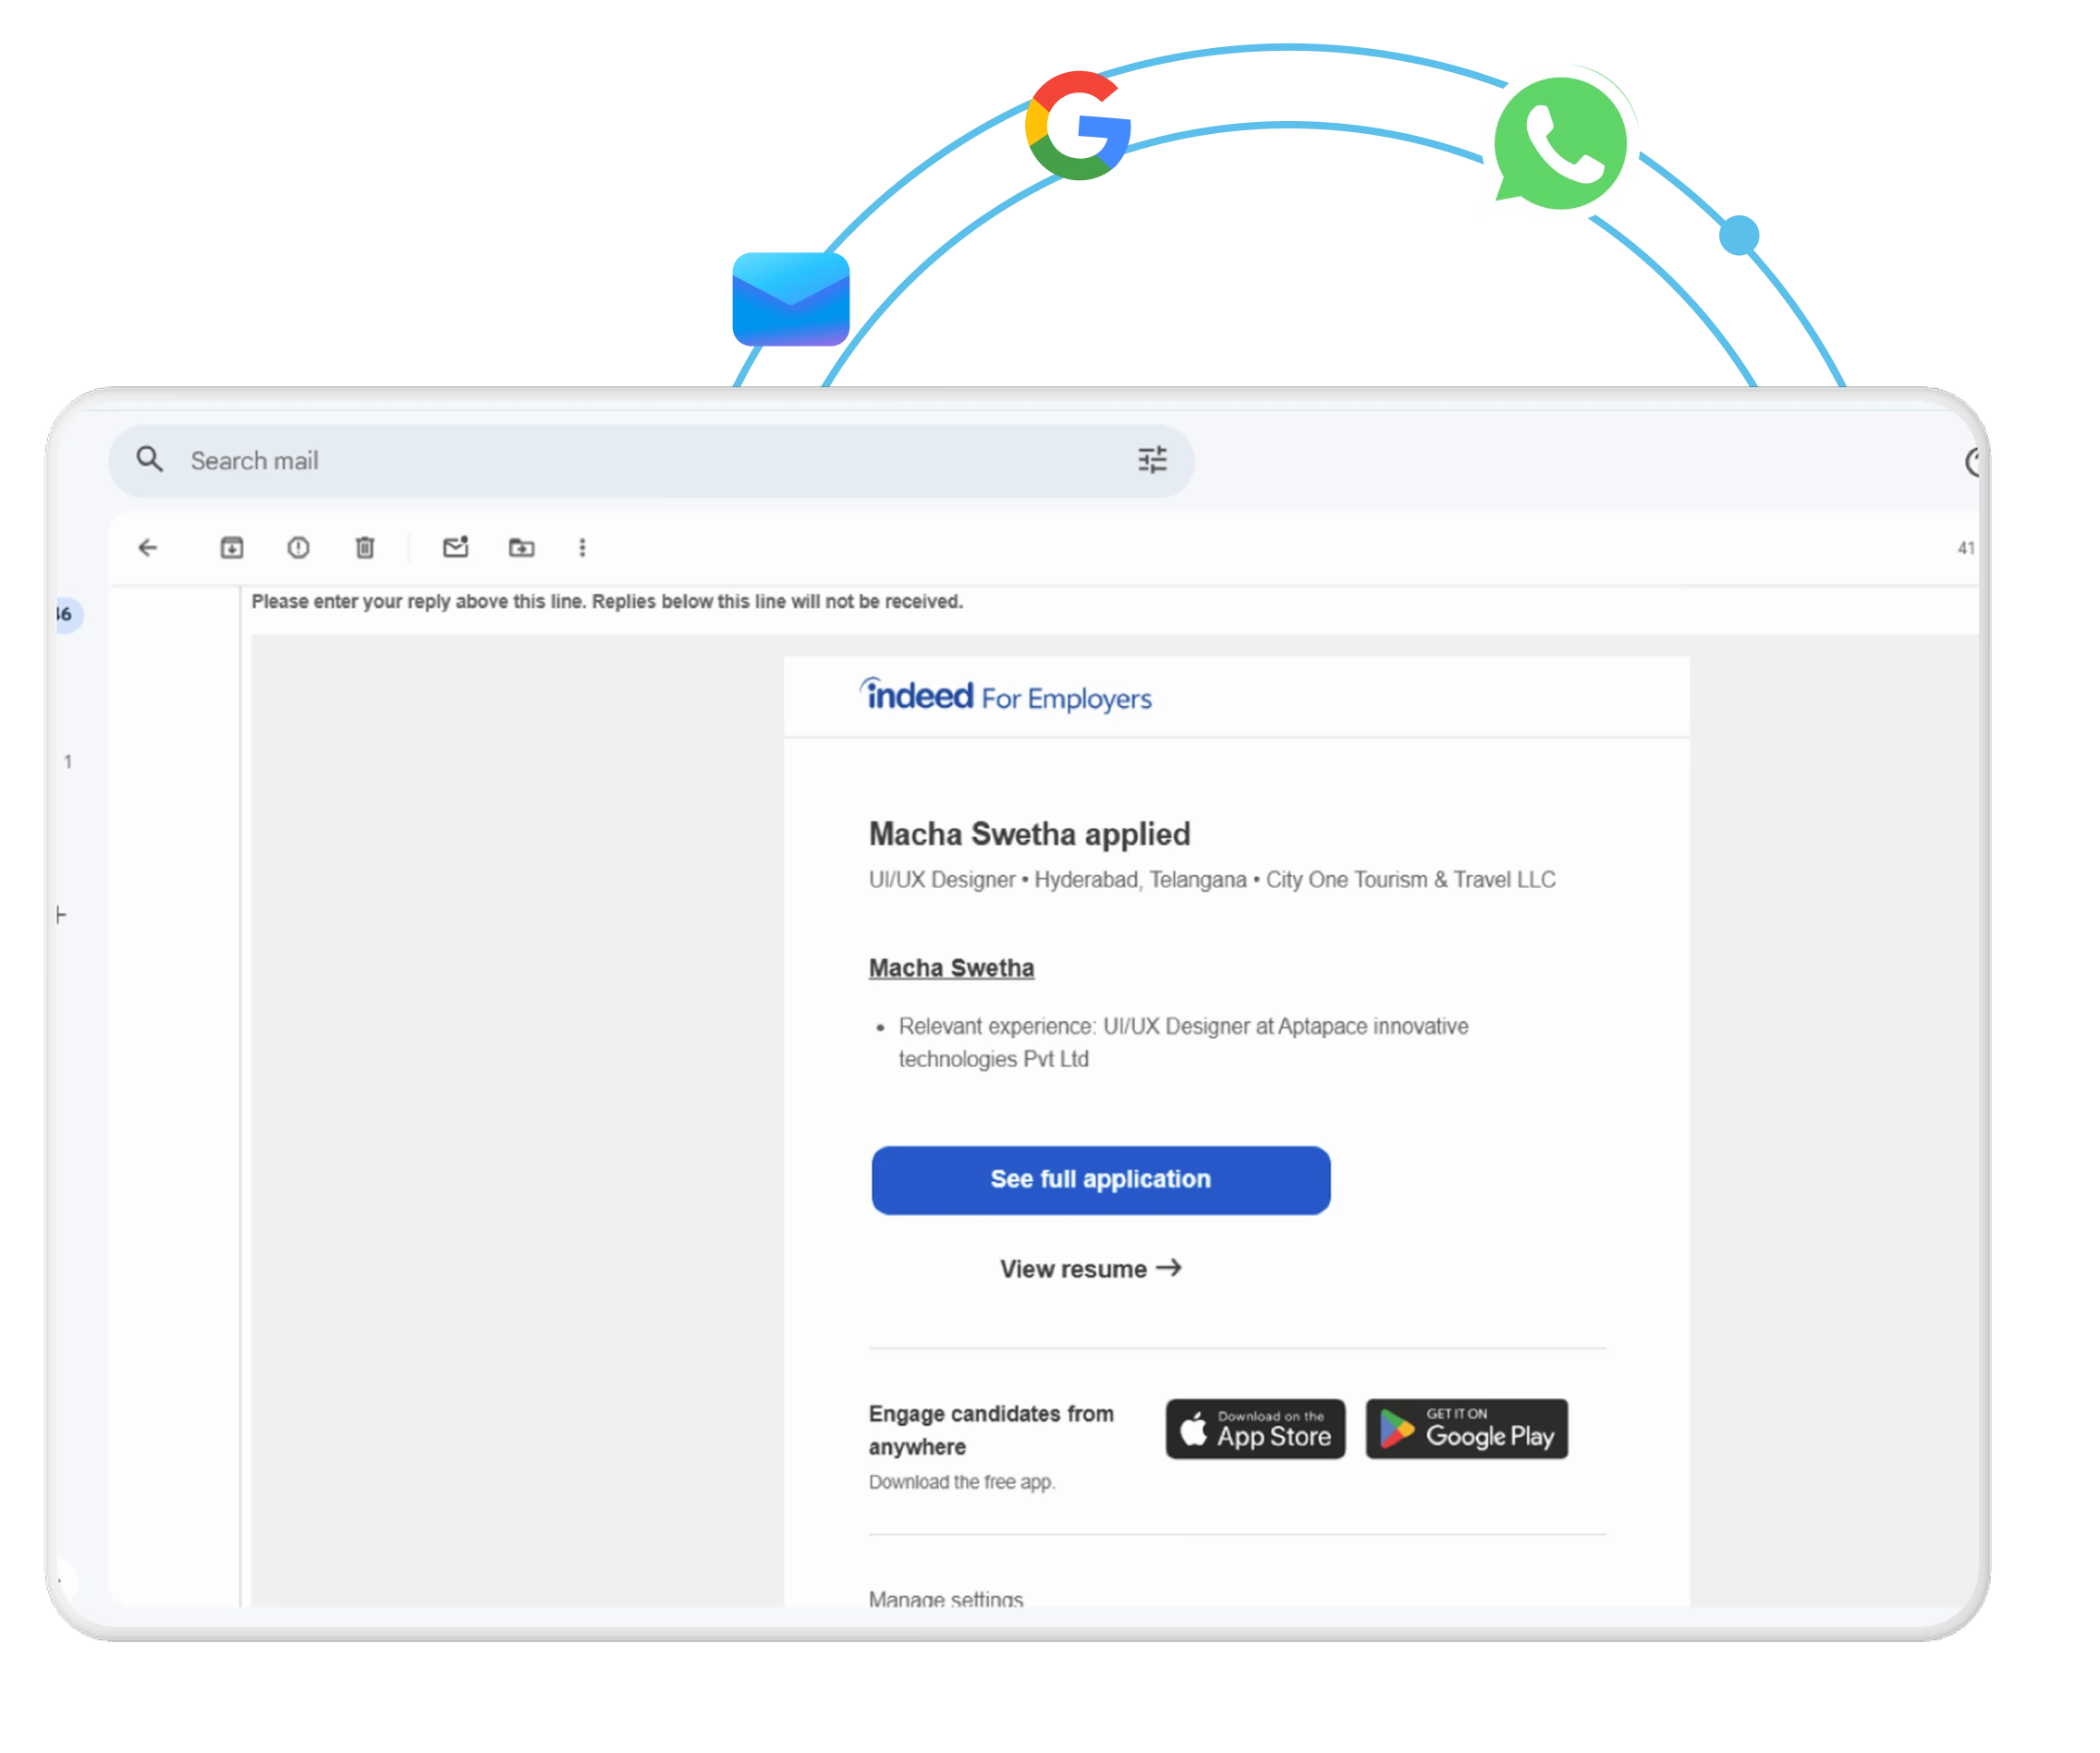Click the search magnifier icon
The height and width of the screenshot is (1753, 2100).
[x=150, y=460]
